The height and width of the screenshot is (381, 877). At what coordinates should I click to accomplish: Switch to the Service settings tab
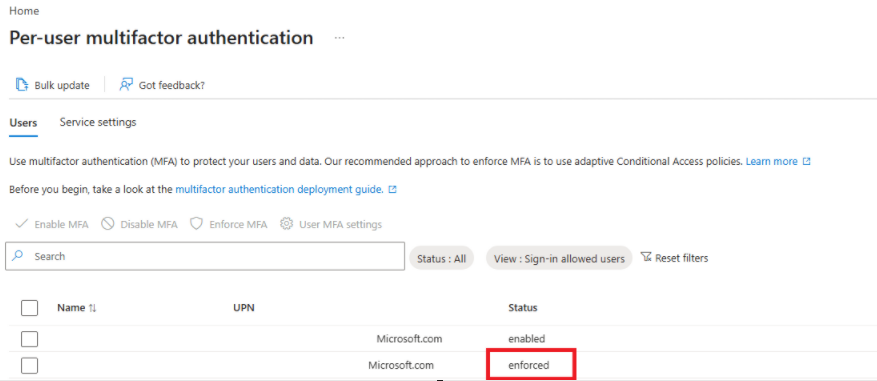[98, 122]
